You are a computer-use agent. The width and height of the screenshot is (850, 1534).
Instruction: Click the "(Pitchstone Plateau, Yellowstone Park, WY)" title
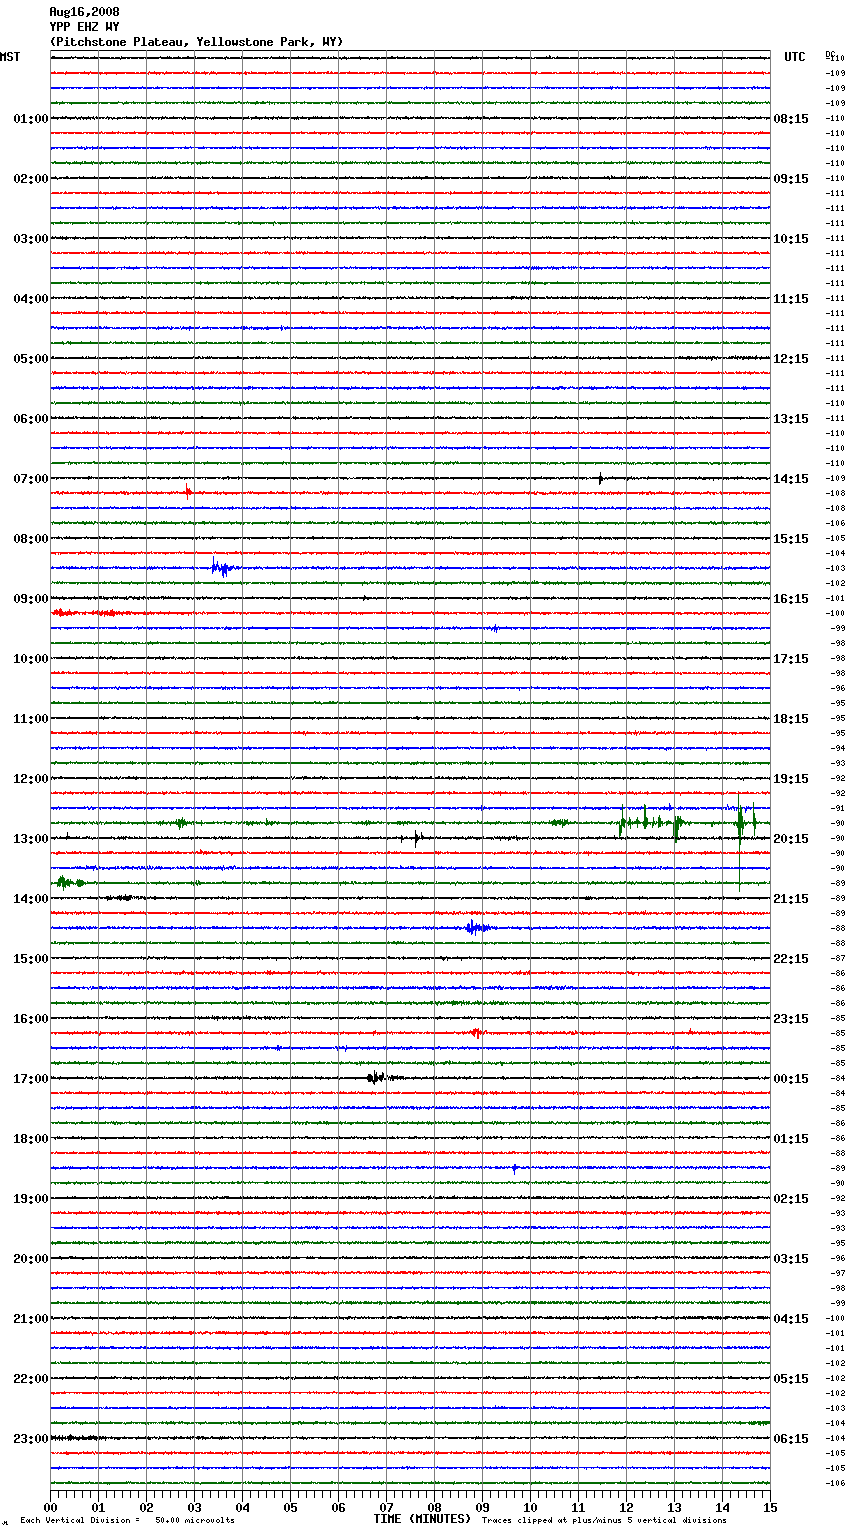click(196, 42)
